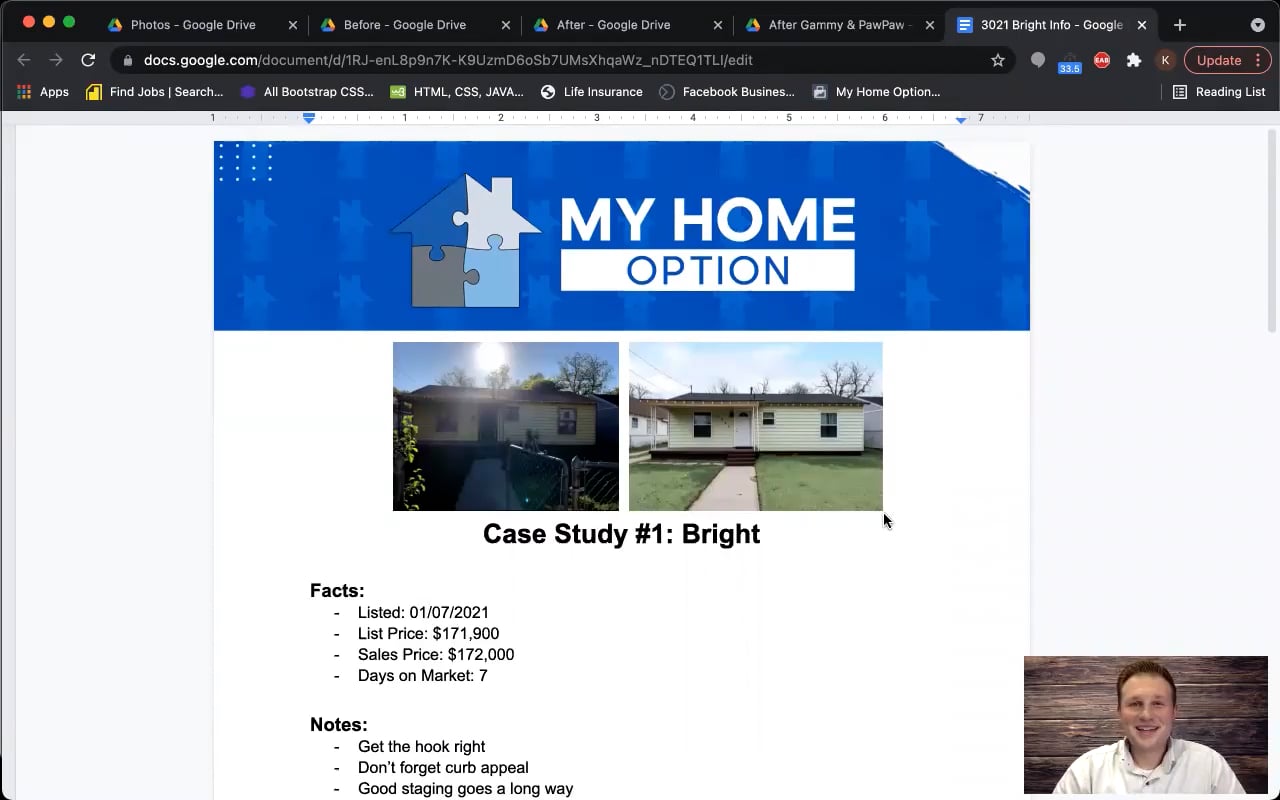
Task: Click the text Sales Price: $172,000
Action: pyautogui.click(x=436, y=655)
